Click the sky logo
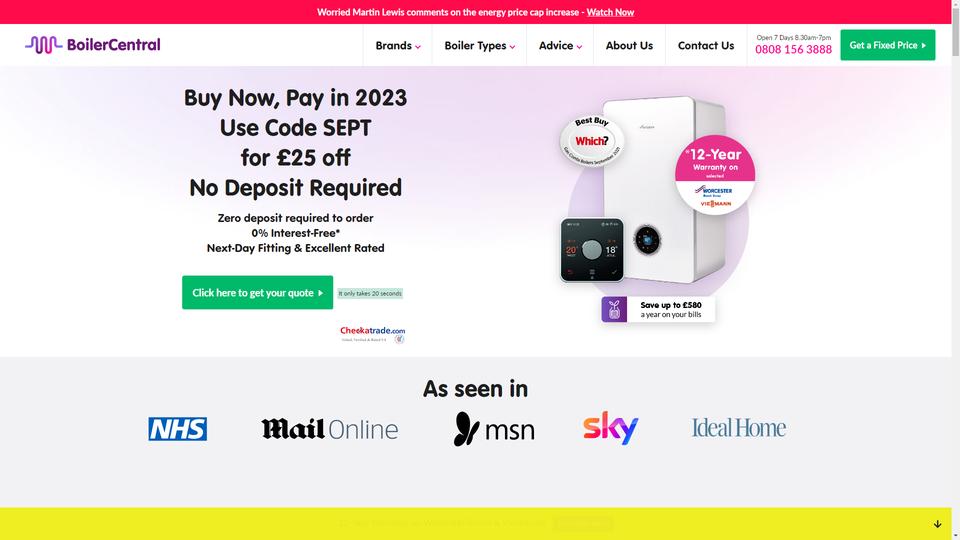The width and height of the screenshot is (960, 540). [610, 427]
